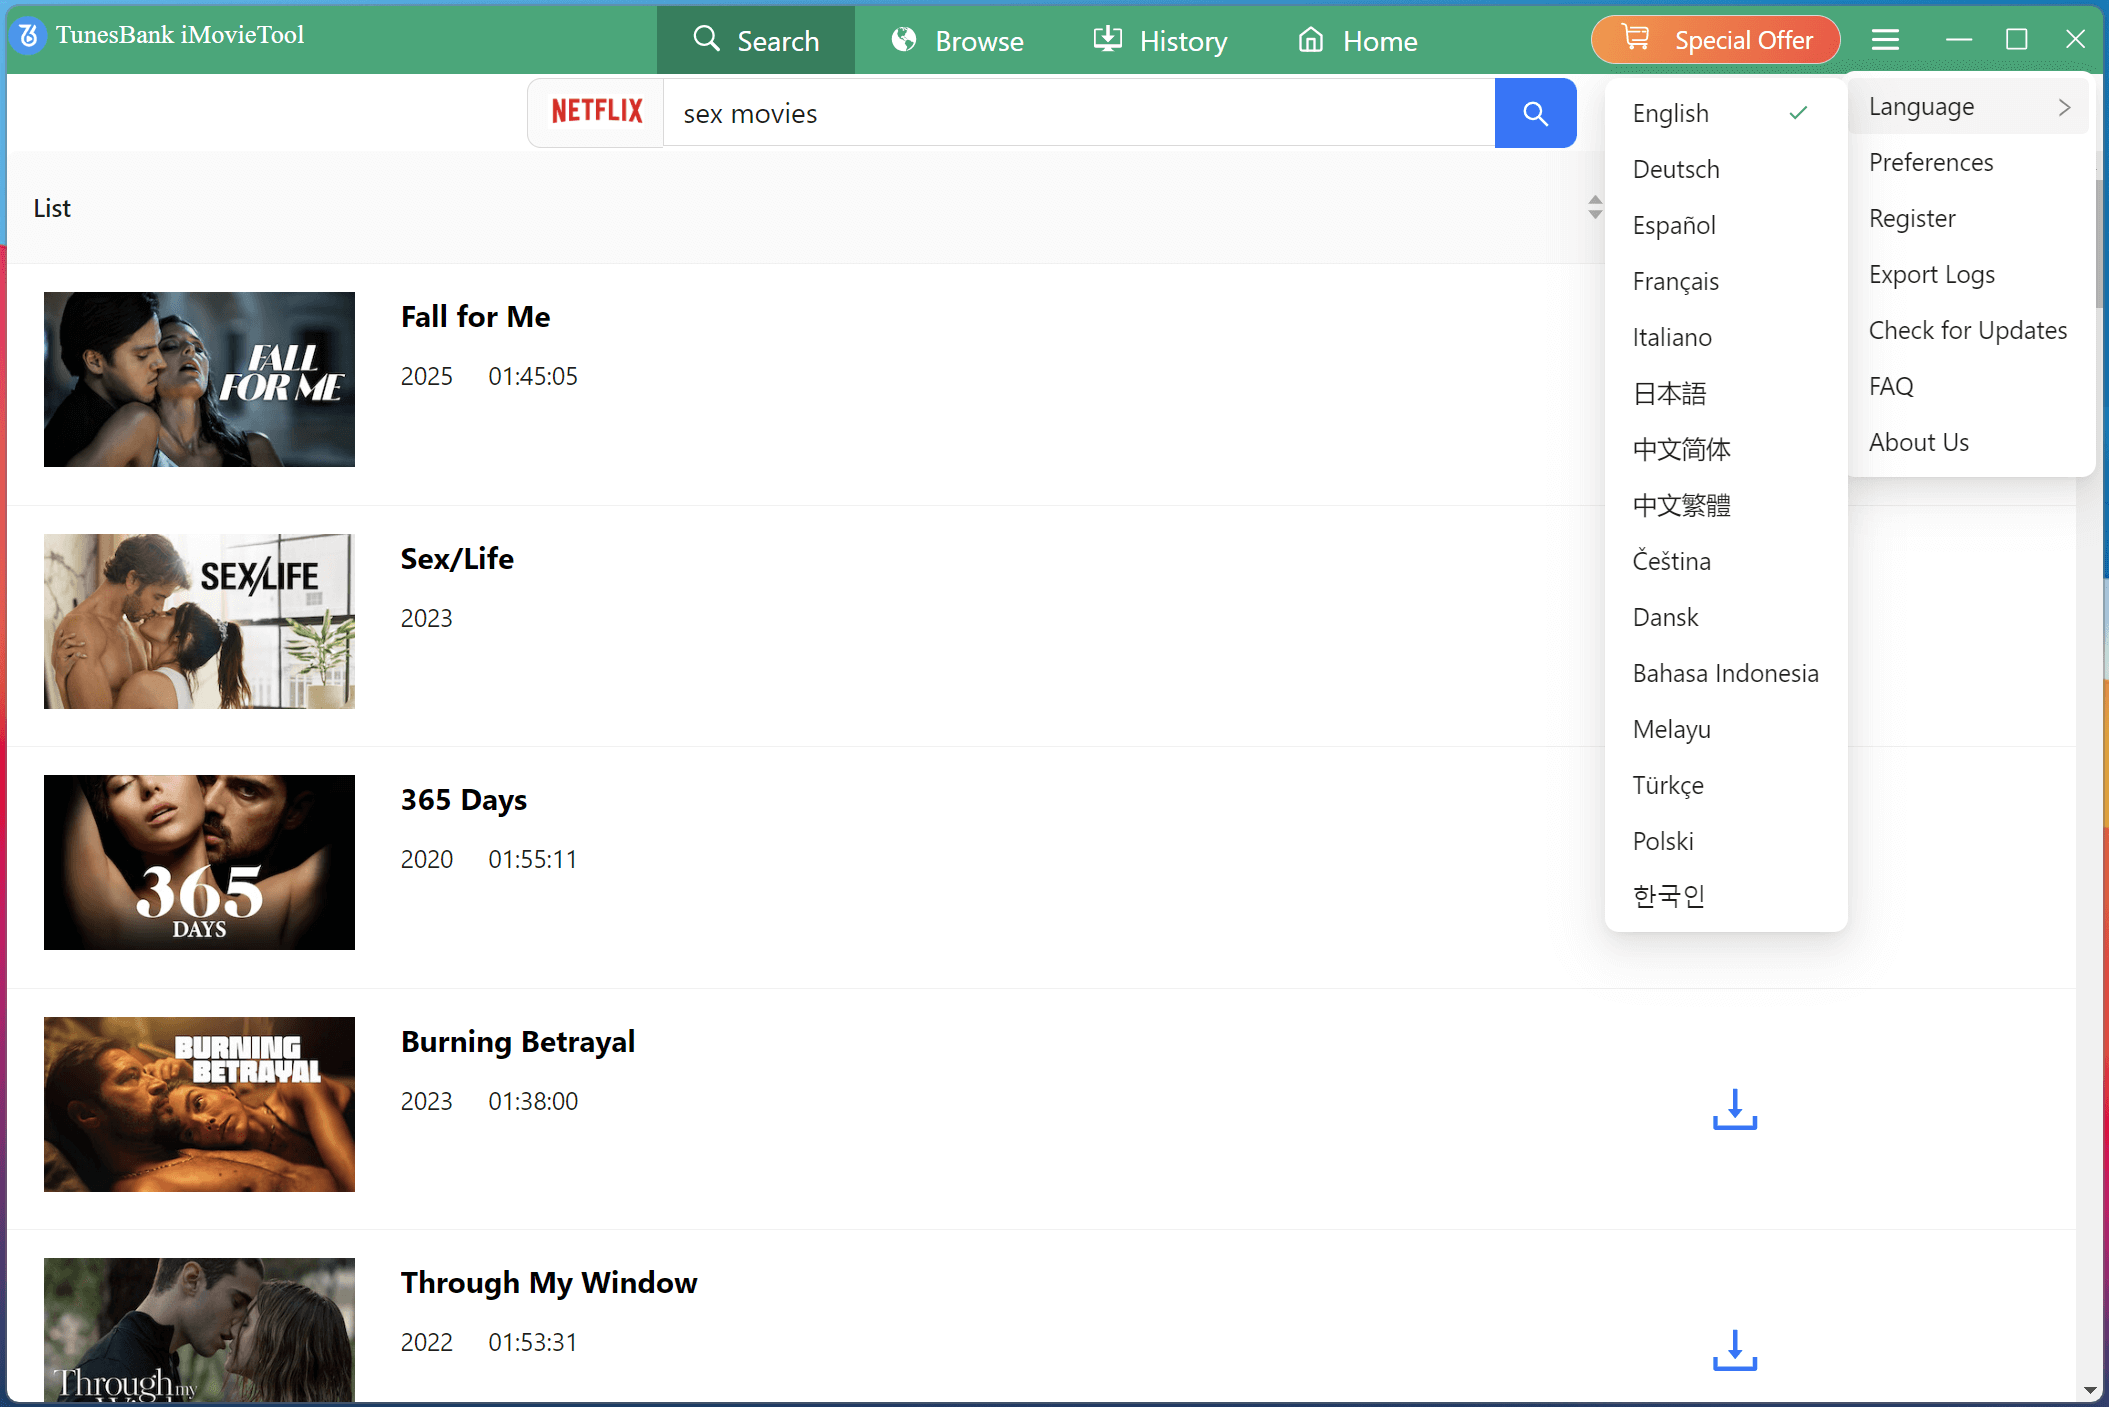Choose 日本語 from the language list
This screenshot has width=2109, height=1407.
(1669, 393)
